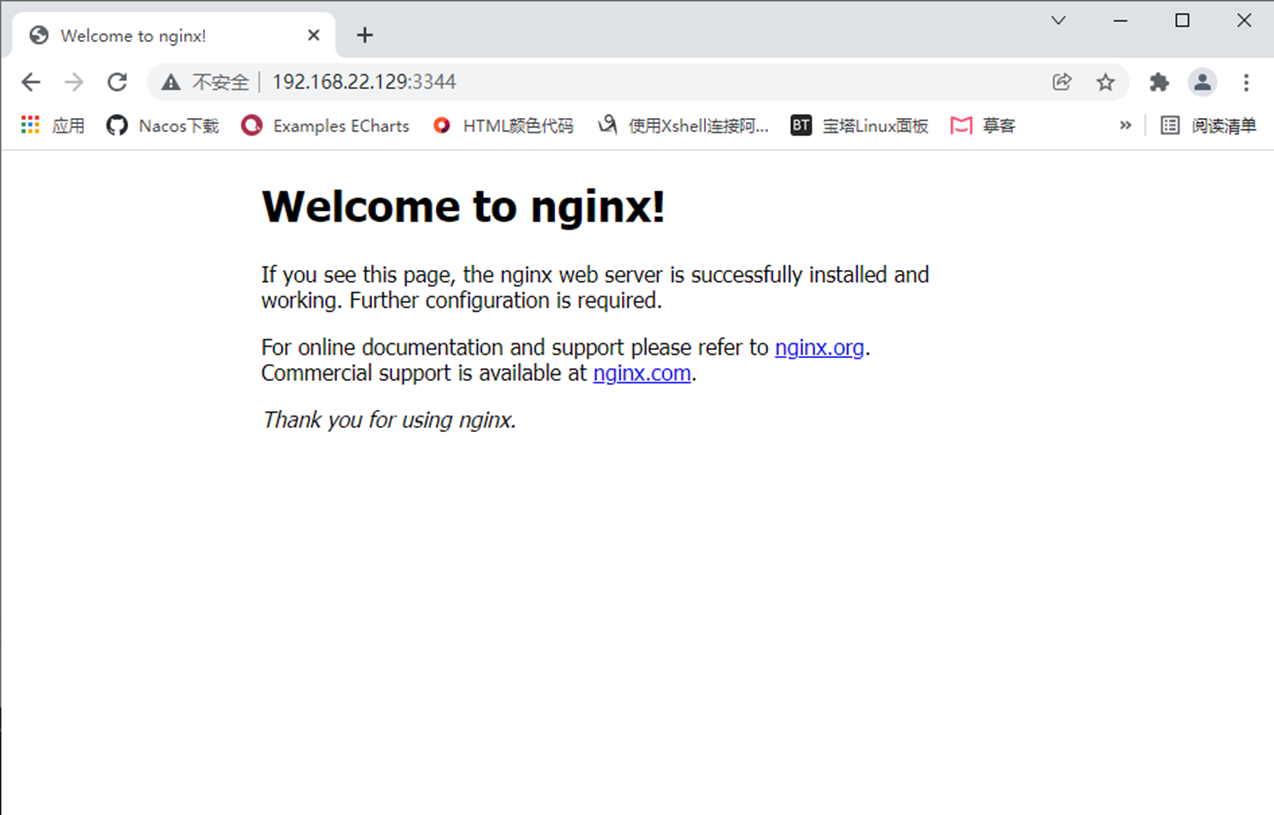
Task: Follow the nginx.com link
Action: [641, 374]
